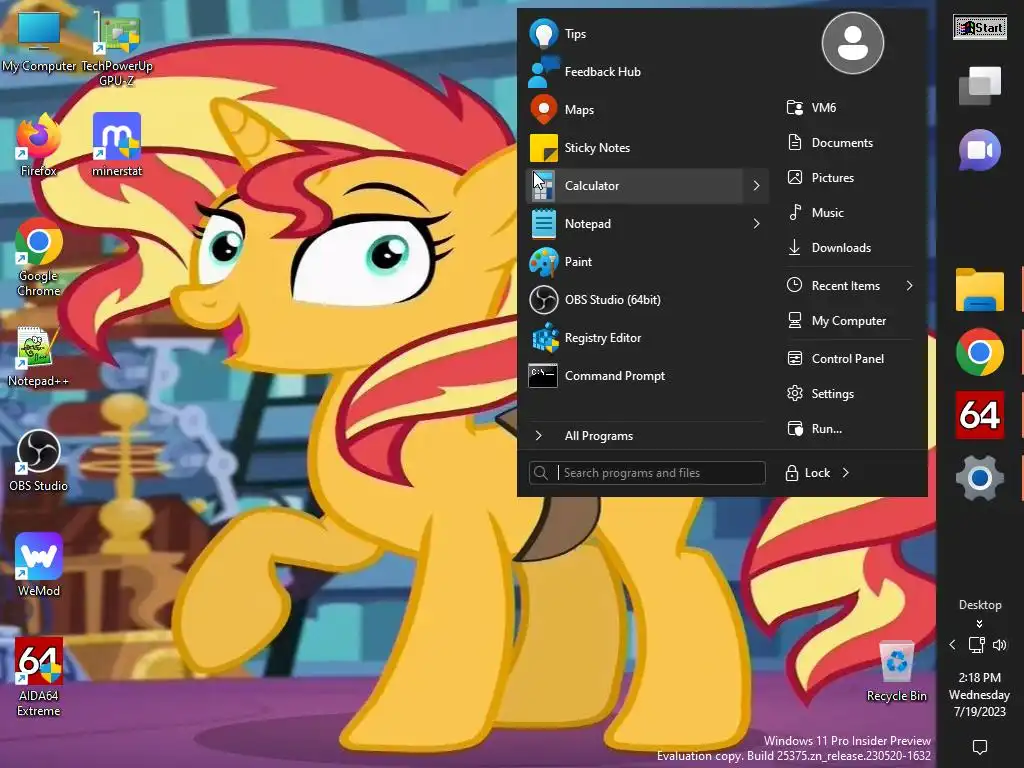Open the gear settings taskbar icon

(x=980, y=478)
